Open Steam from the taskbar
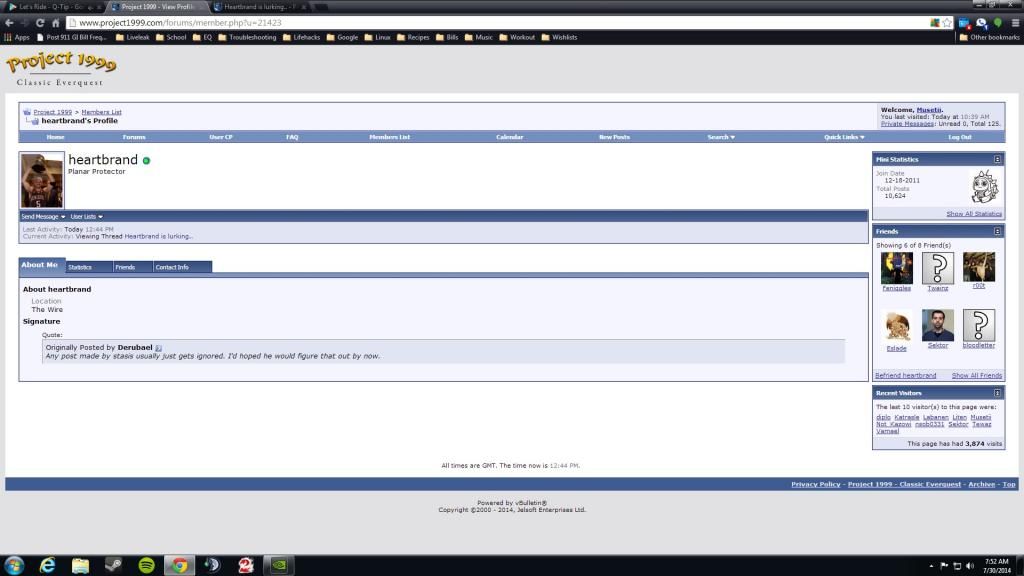Image resolution: width=1024 pixels, height=576 pixels. click(113, 565)
